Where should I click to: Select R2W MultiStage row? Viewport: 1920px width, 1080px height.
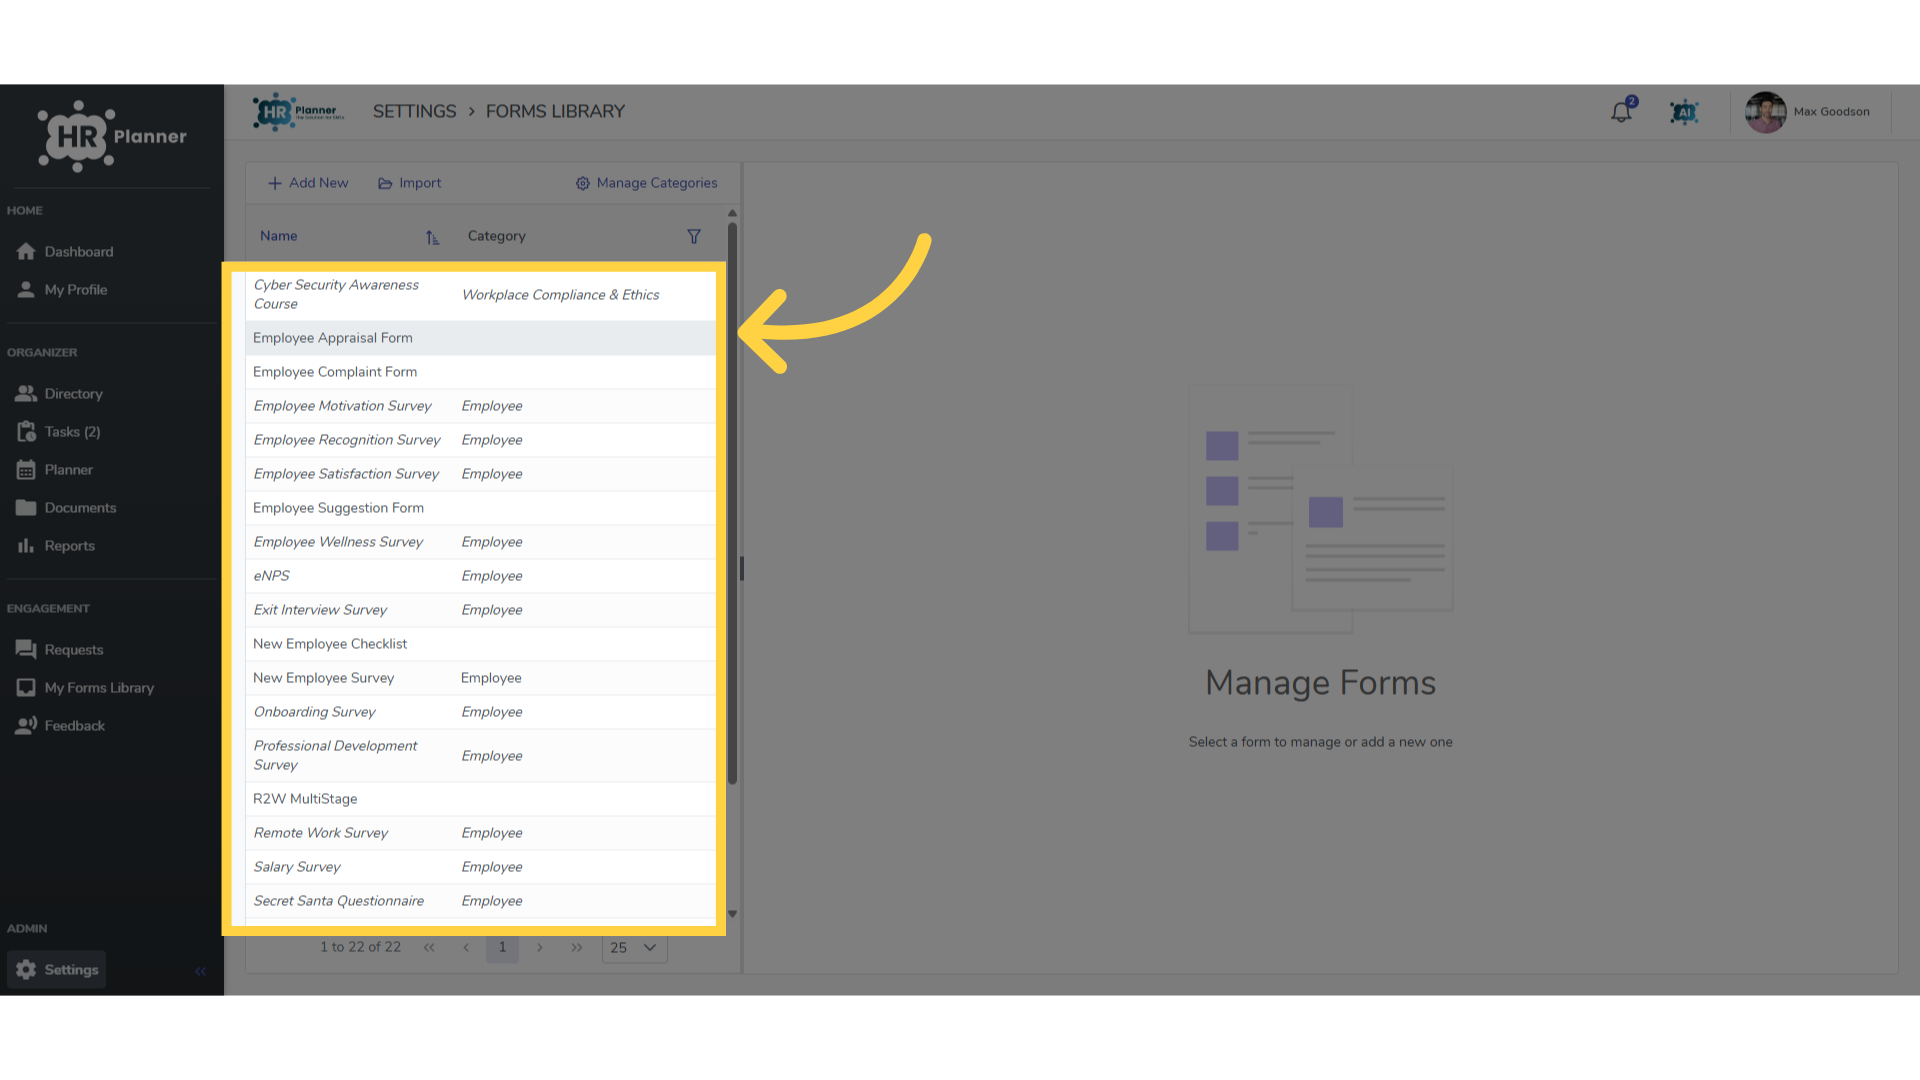tap(481, 799)
